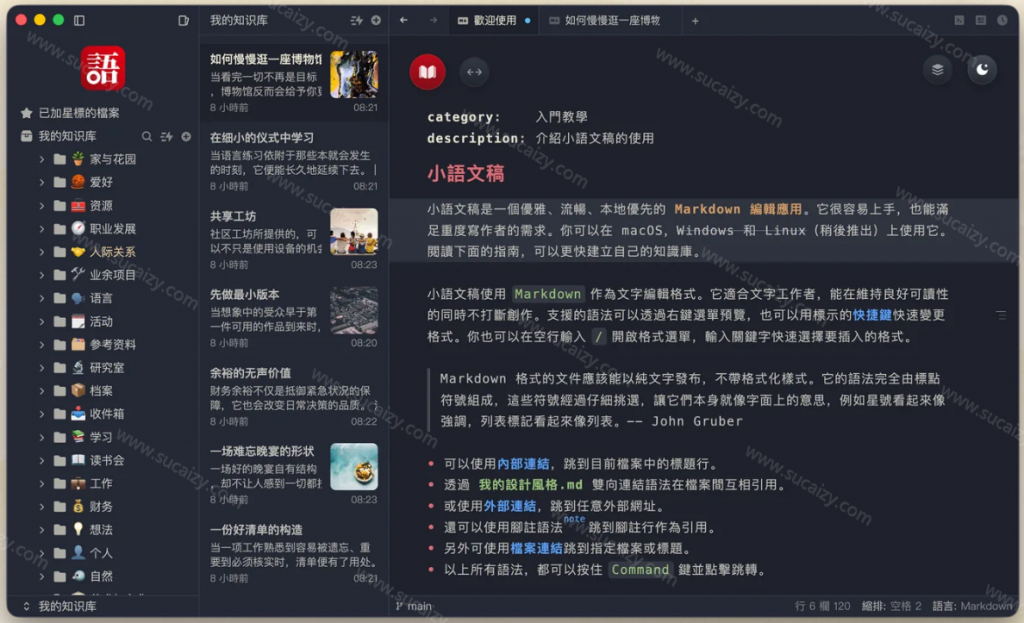Toggle the sidebar panel icon
This screenshot has height=623, width=1024.
coord(79,20)
